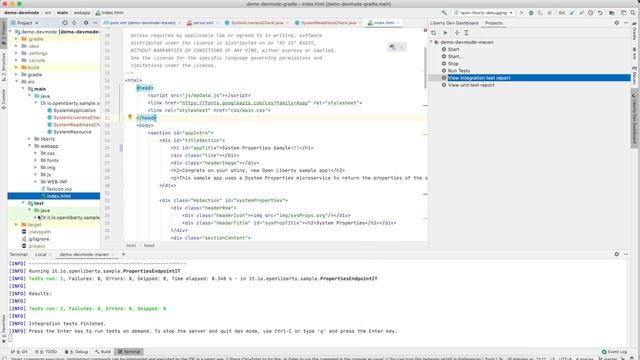Image resolution: width=640 pixels, height=360 pixels.
Task: Expand the css folder under webapp
Action: pos(36,153)
